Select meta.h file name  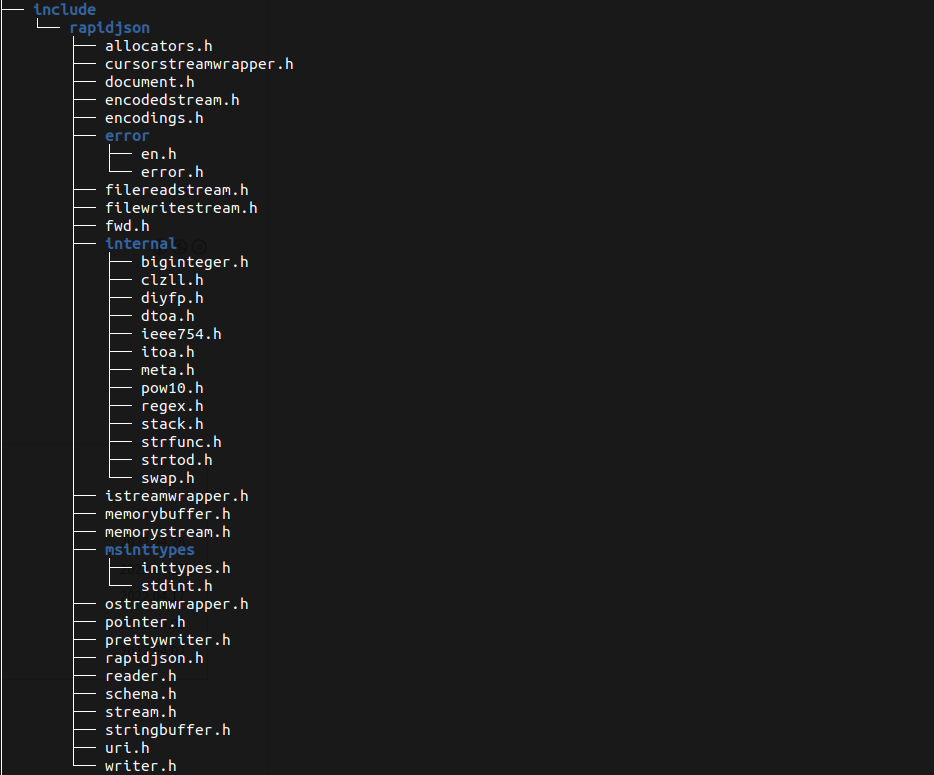[167, 370]
